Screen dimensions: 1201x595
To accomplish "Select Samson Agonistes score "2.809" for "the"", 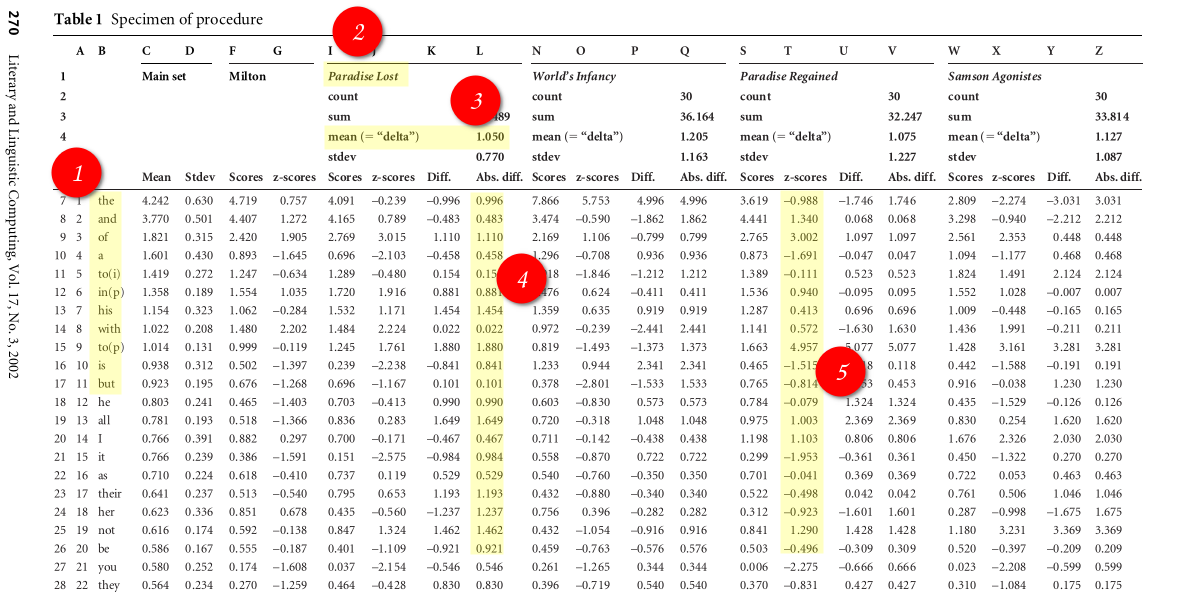I will point(962,200).
